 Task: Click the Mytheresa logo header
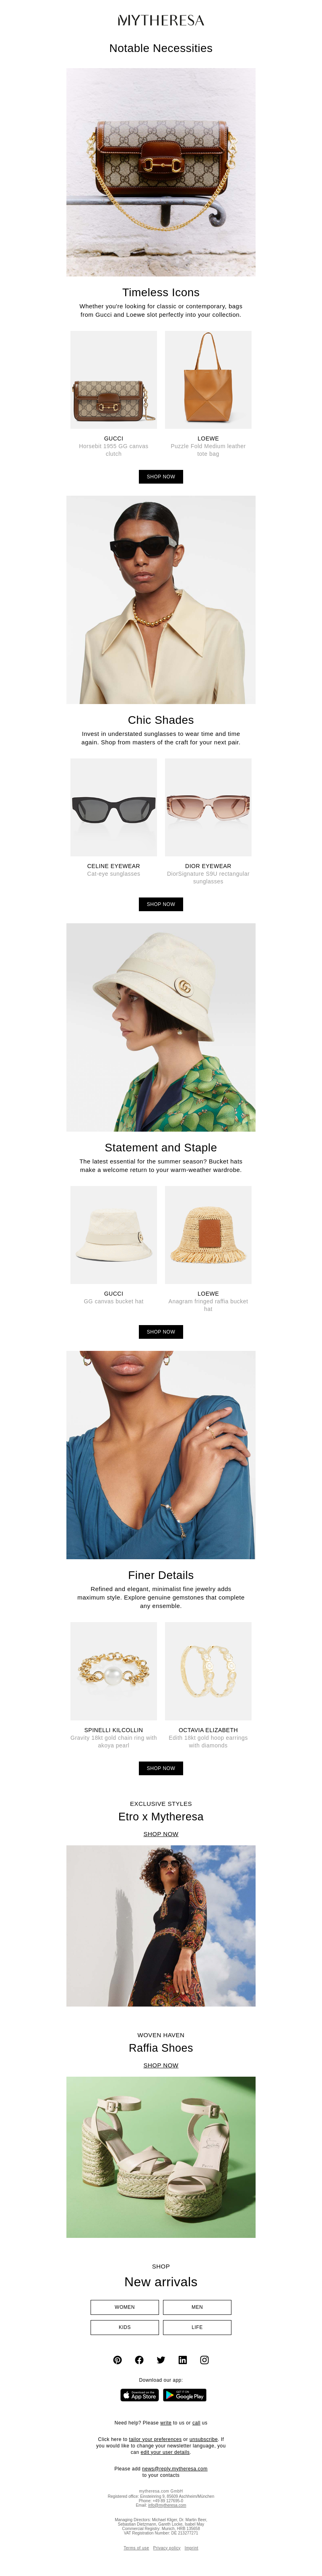point(161,20)
